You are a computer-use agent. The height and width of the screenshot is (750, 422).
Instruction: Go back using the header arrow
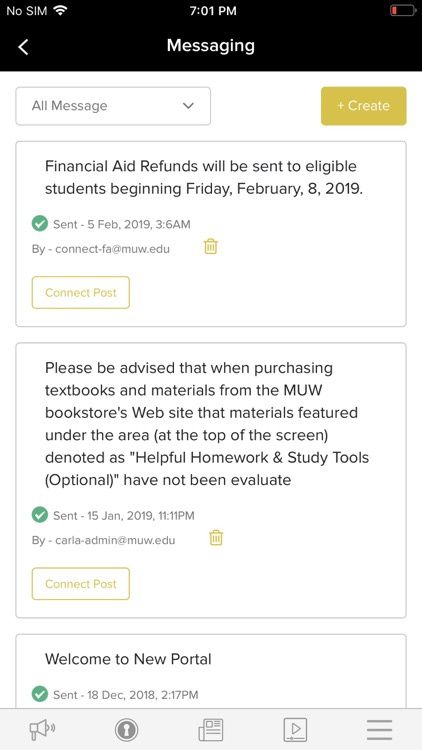point(23,47)
